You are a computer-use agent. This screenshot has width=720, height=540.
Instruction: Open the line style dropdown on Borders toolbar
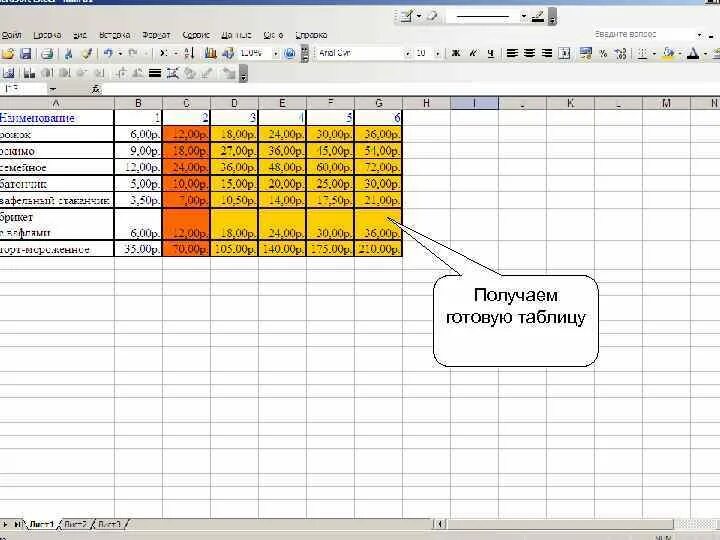pos(523,17)
